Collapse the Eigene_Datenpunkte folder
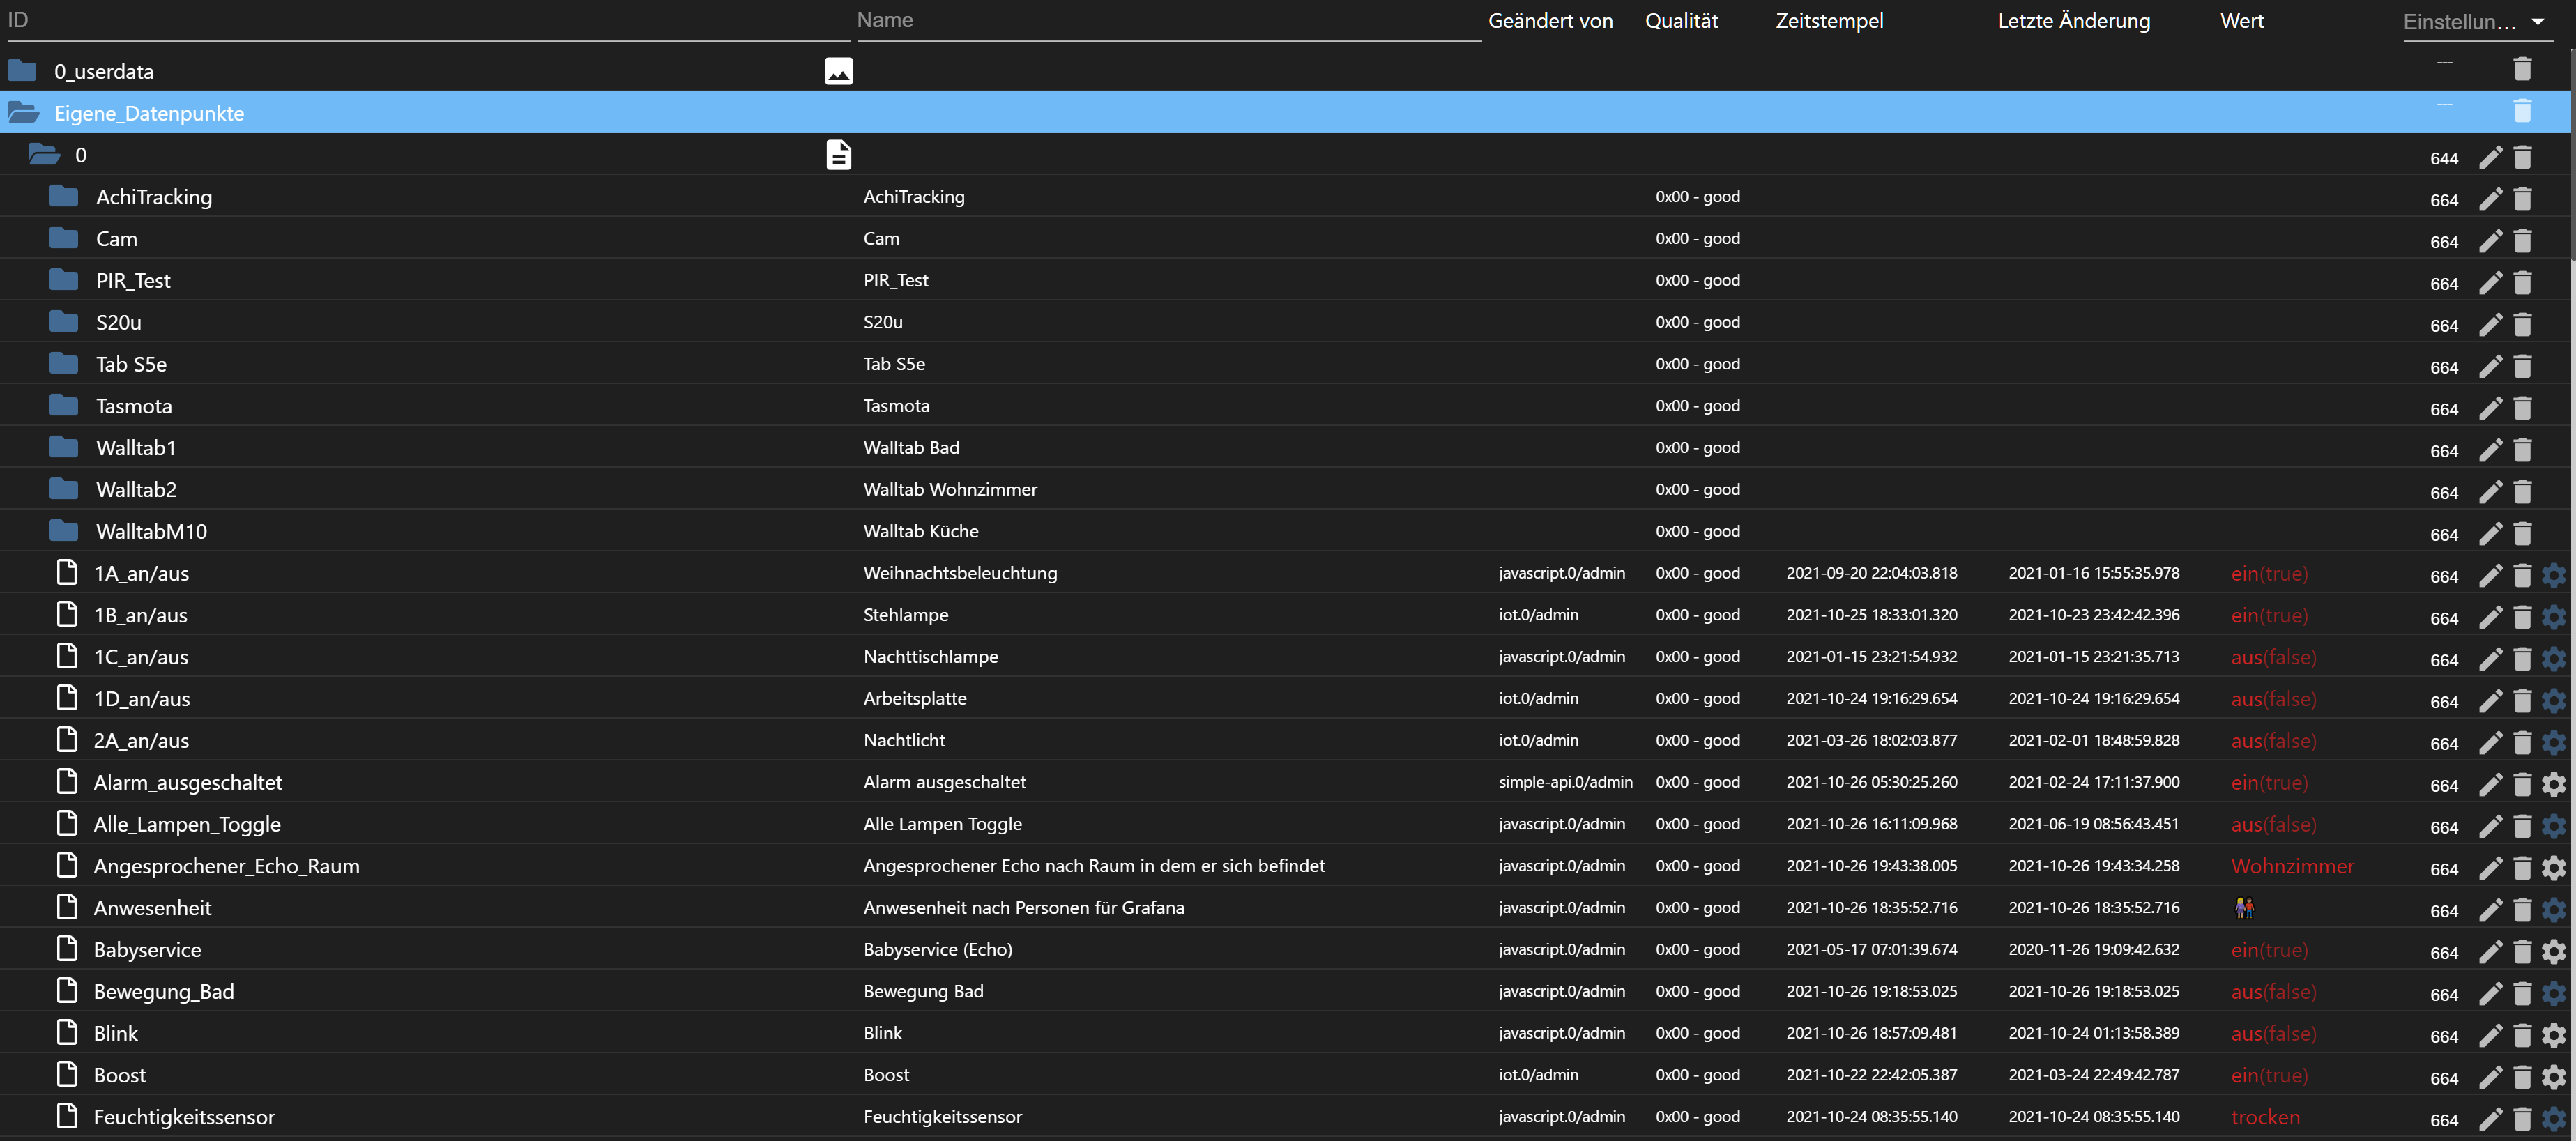The height and width of the screenshot is (1141, 2576). (x=24, y=113)
